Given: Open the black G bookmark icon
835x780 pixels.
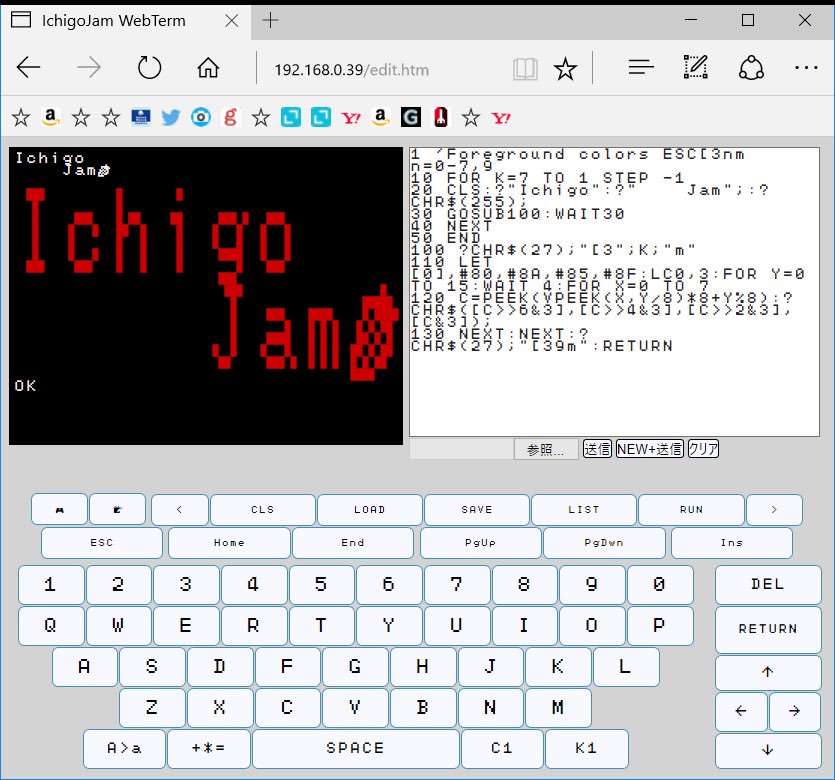Looking at the screenshot, I should (x=411, y=117).
